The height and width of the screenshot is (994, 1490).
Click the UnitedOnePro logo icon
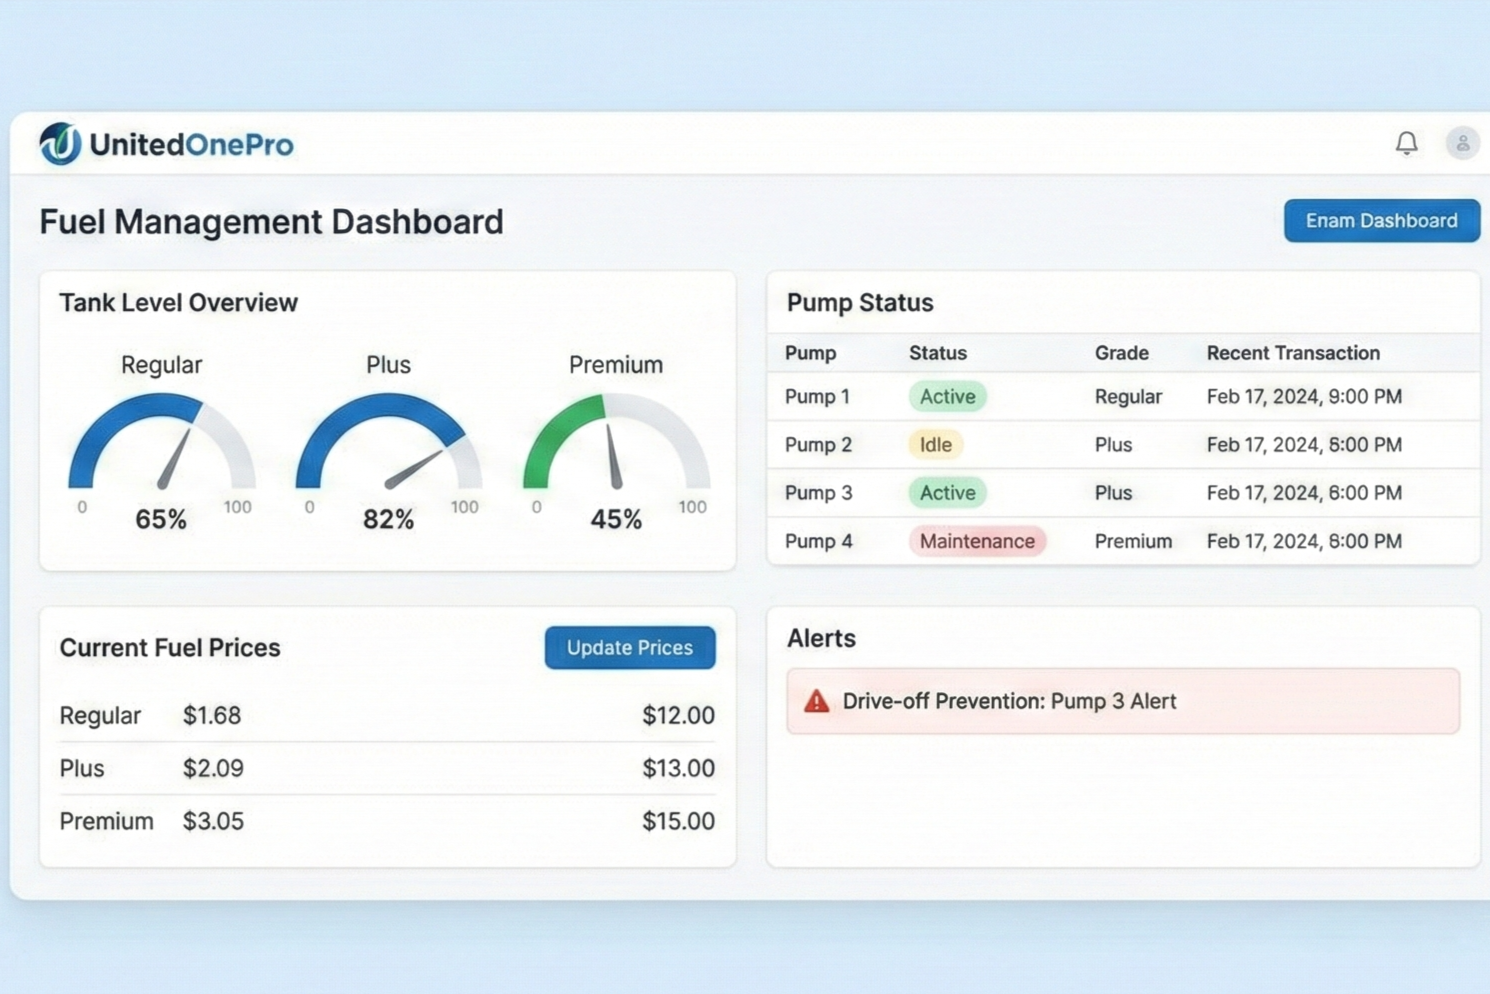(60, 144)
